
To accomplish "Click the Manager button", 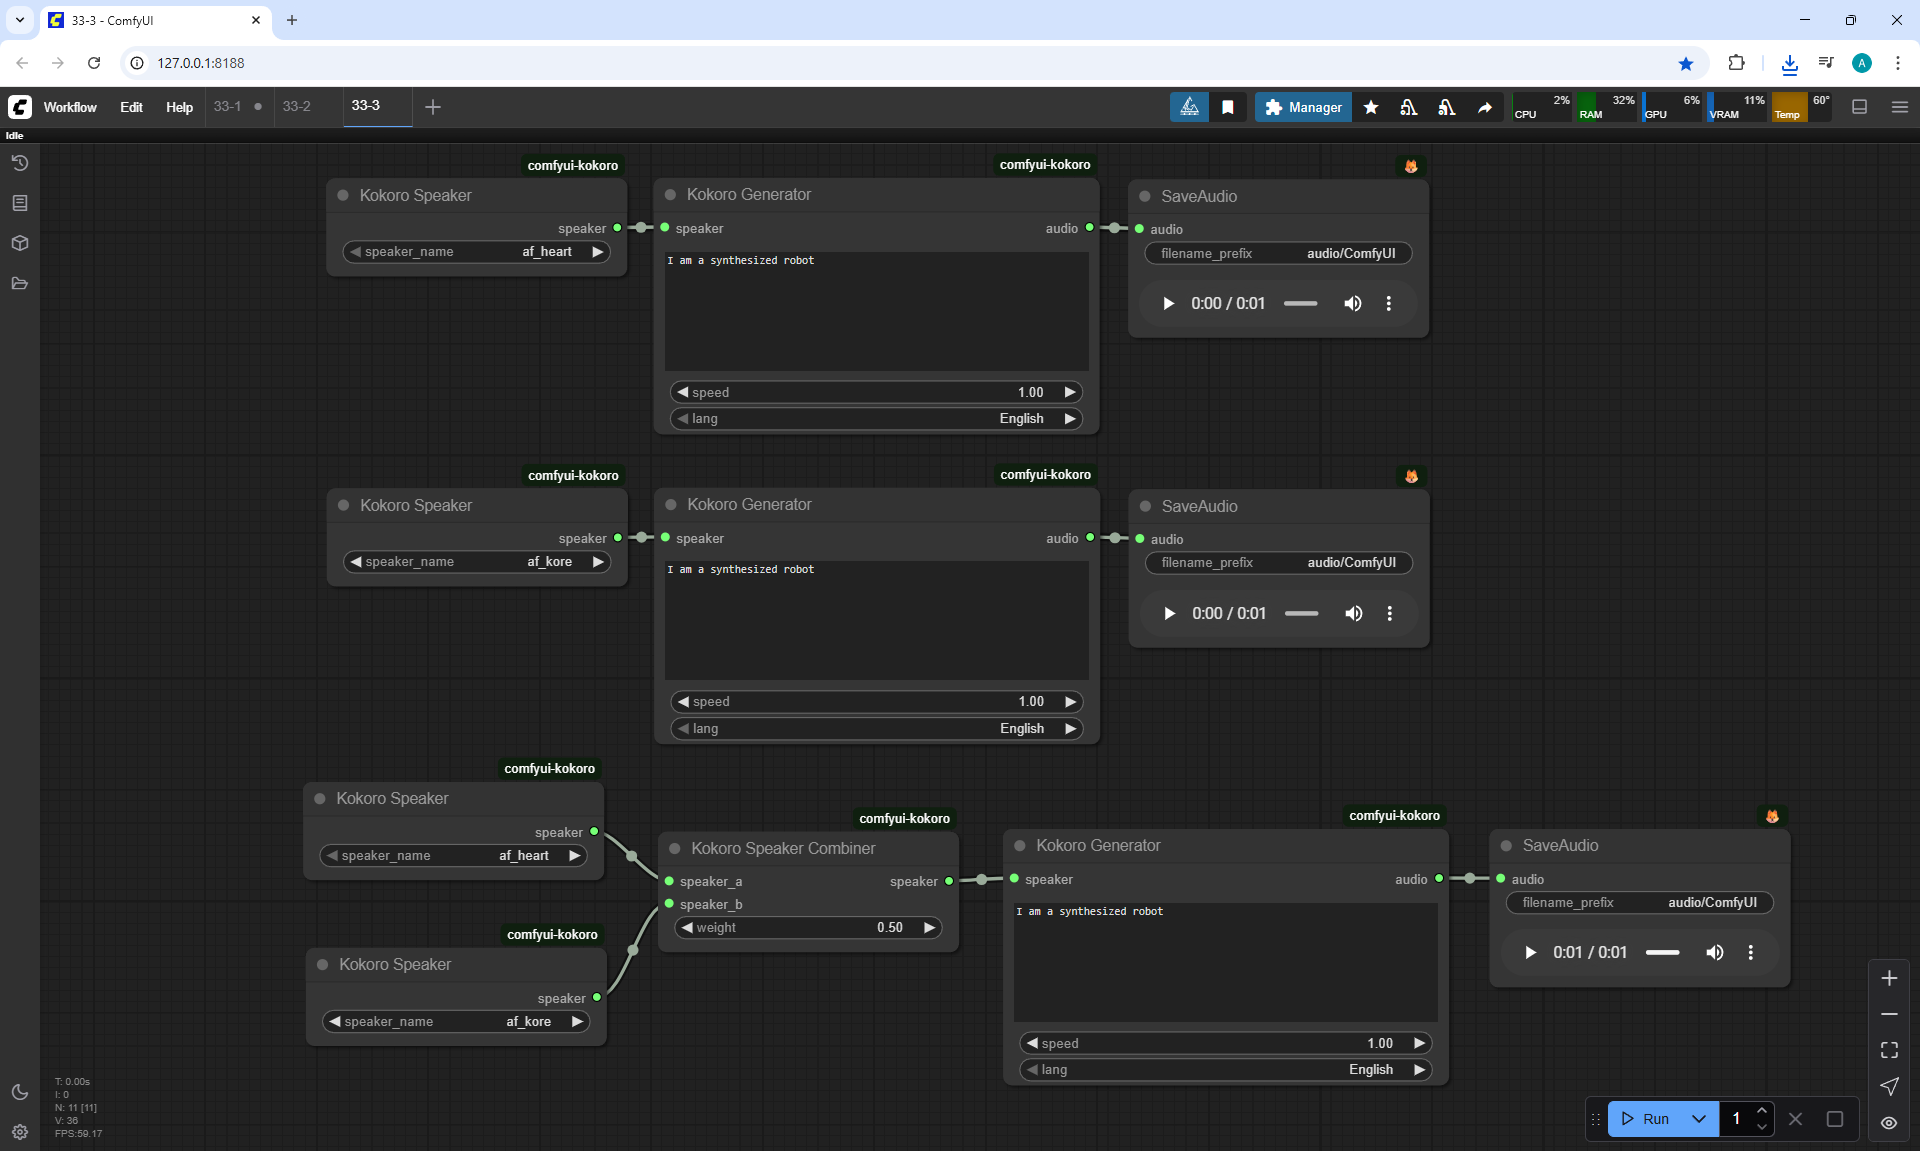I will click(x=1303, y=107).
